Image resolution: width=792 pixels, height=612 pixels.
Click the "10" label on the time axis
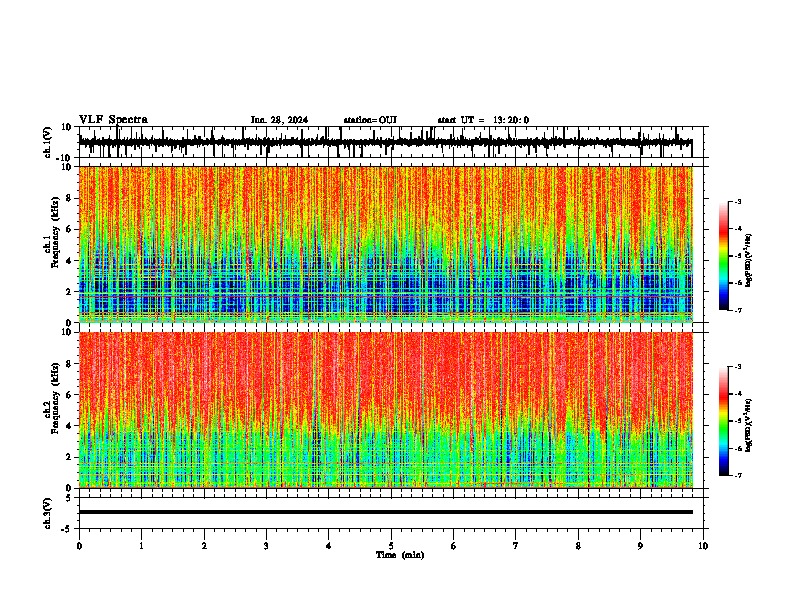(x=703, y=546)
